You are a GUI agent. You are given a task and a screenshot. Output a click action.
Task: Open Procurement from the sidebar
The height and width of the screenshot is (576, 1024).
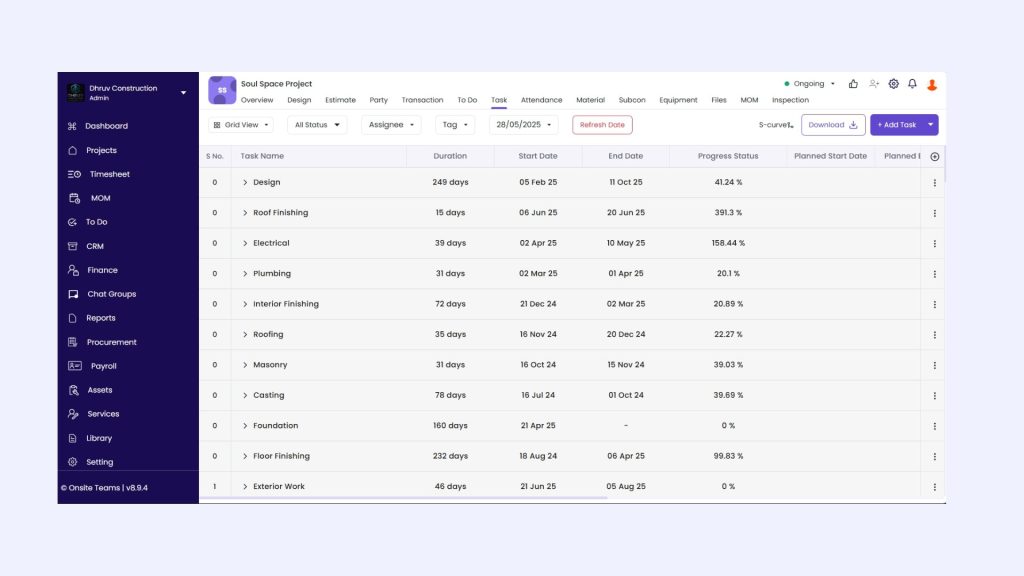pyautogui.click(x=111, y=342)
